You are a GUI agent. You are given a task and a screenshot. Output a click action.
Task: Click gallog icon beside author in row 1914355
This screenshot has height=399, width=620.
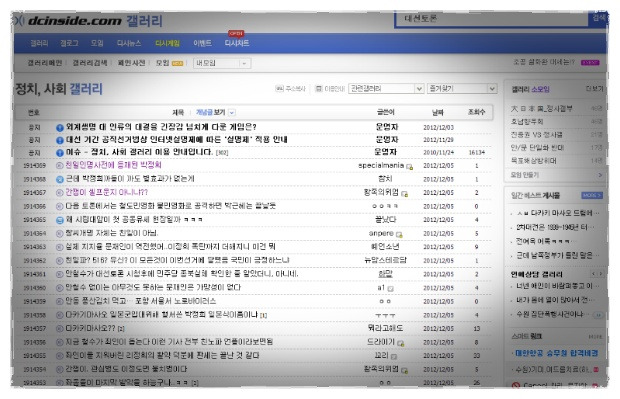pyautogui.click(x=394, y=357)
